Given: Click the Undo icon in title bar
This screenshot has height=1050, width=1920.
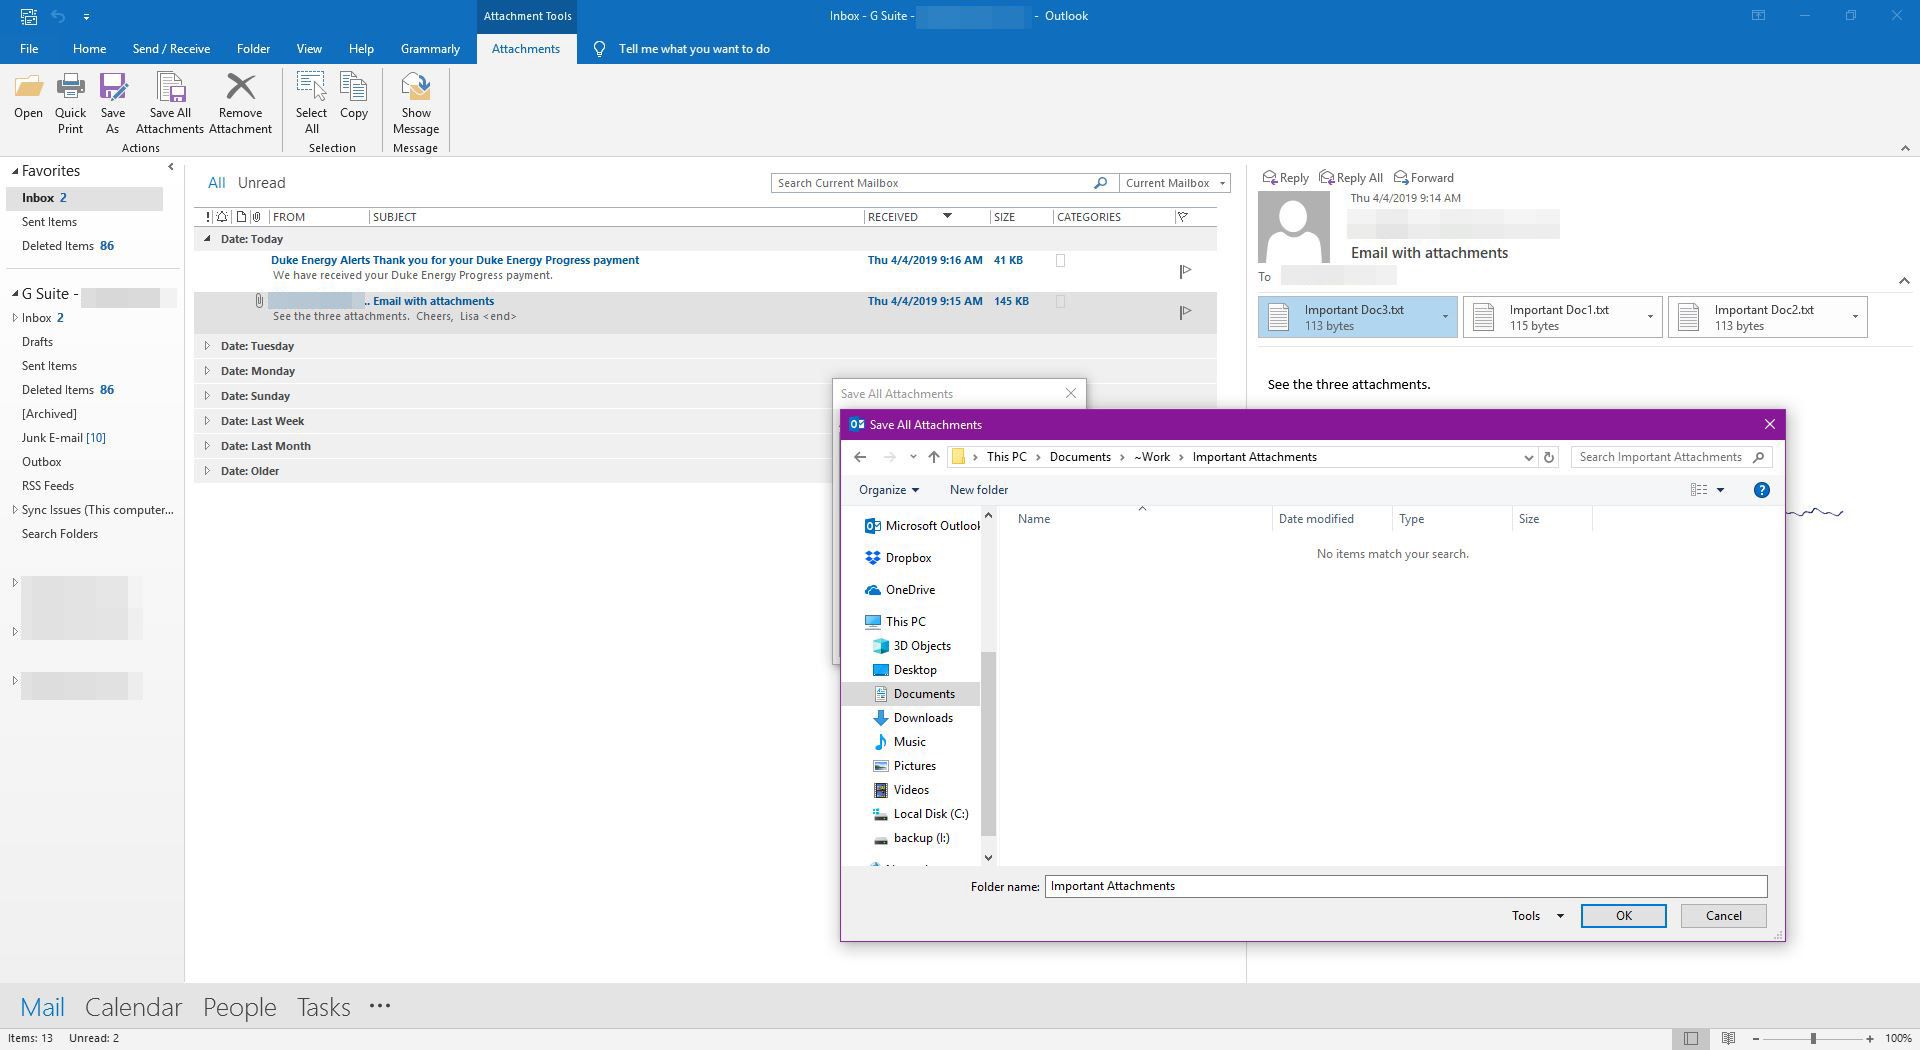Looking at the screenshot, I should [58, 16].
